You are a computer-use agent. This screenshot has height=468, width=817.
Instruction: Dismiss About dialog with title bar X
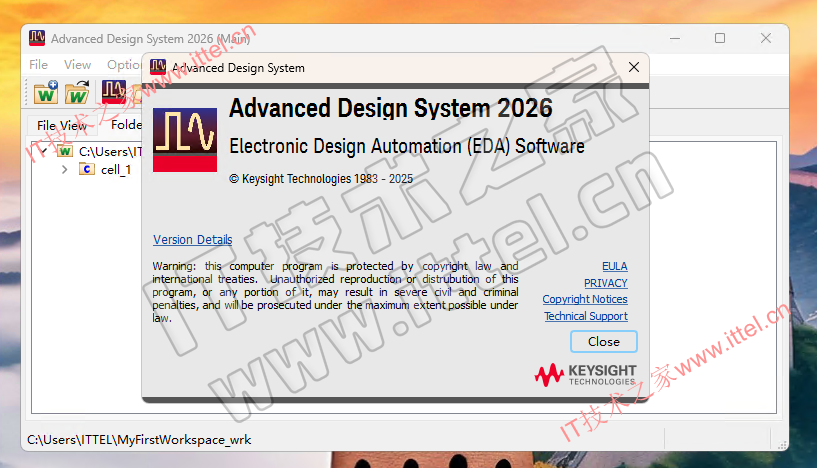tap(633, 67)
